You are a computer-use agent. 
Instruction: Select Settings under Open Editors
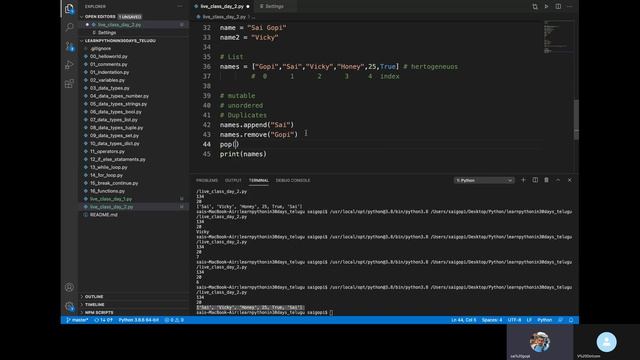[107, 33]
